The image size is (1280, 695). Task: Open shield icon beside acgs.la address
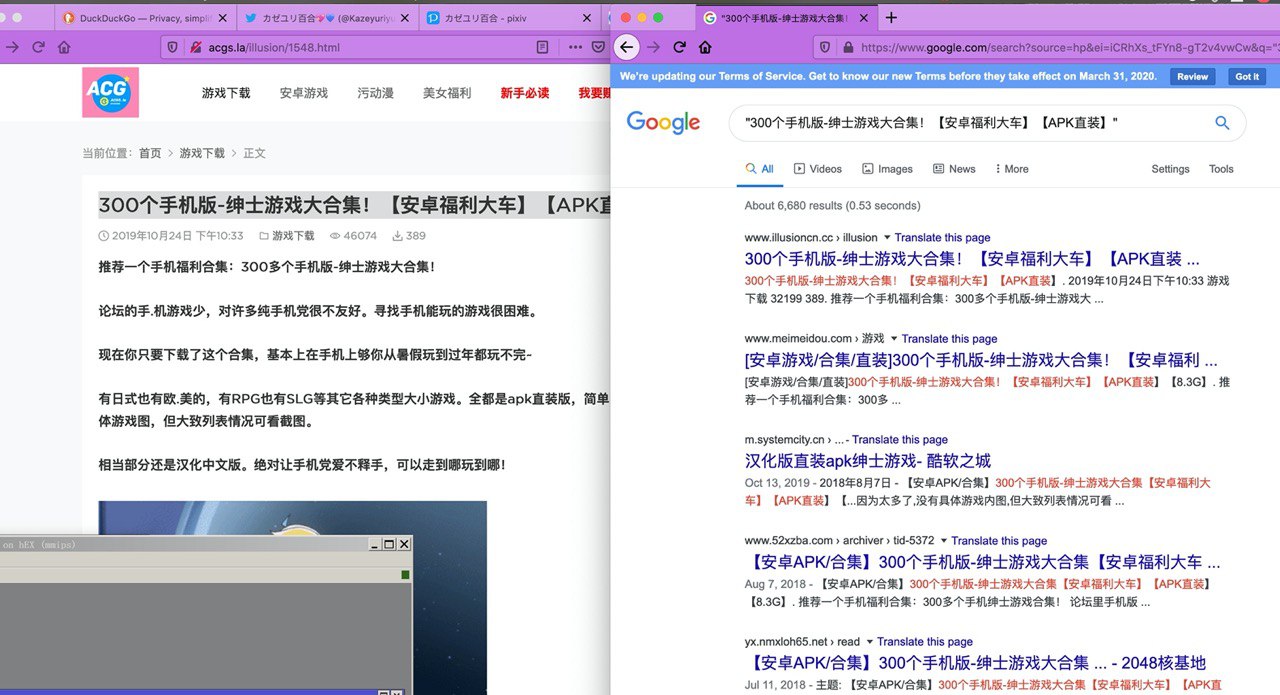click(x=171, y=47)
